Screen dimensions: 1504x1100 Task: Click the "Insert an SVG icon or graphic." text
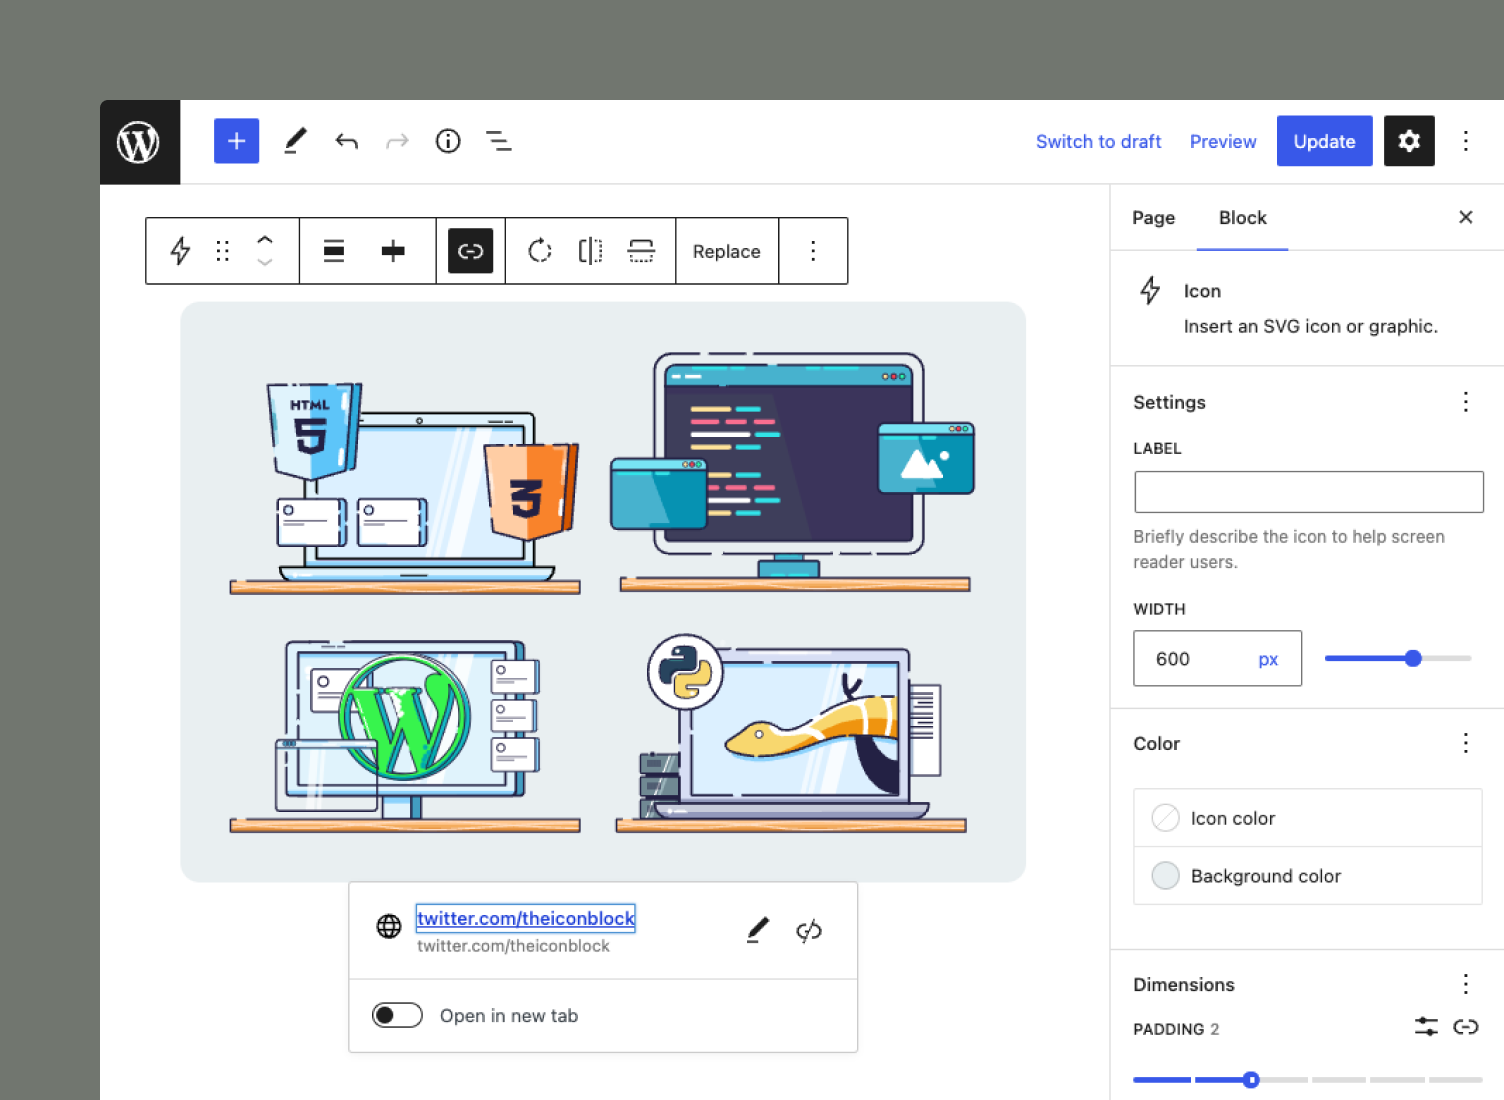click(1310, 326)
